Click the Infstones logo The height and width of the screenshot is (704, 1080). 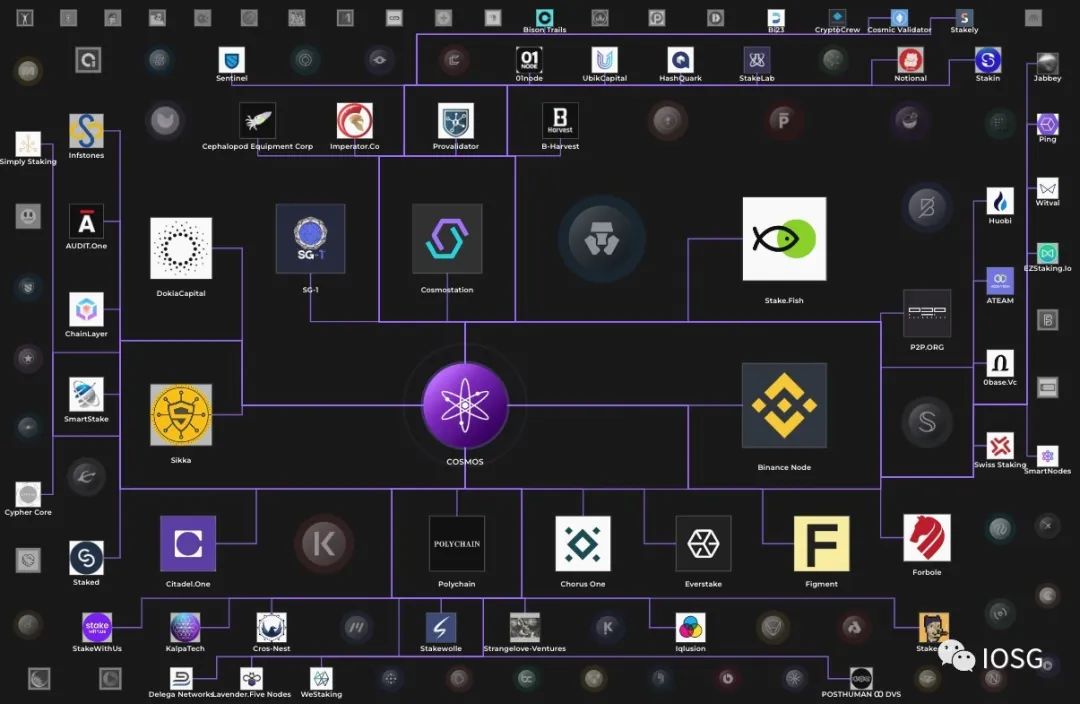(86, 131)
